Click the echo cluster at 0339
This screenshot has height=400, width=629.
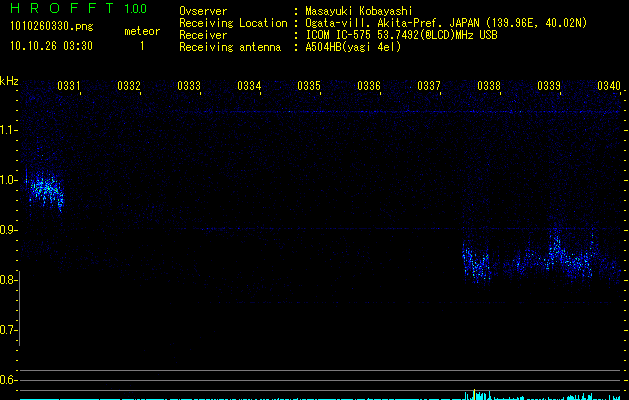[568, 257]
